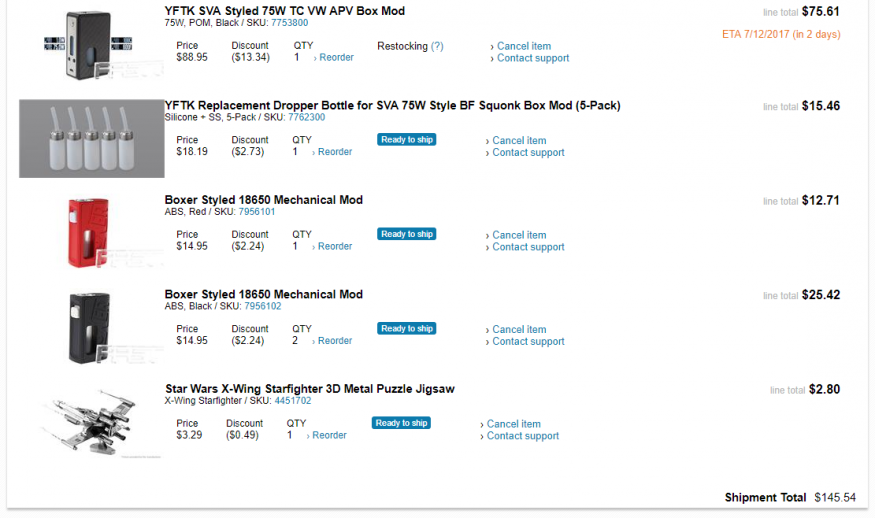Image resolution: width=875 pixels, height=518 pixels.
Task: Open SKU 7956101 link
Action: tap(257, 212)
